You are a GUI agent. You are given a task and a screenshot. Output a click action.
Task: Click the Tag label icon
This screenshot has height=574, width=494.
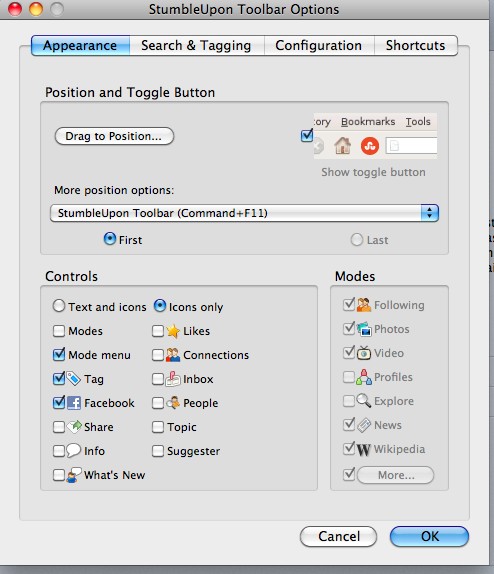[x=74, y=379]
